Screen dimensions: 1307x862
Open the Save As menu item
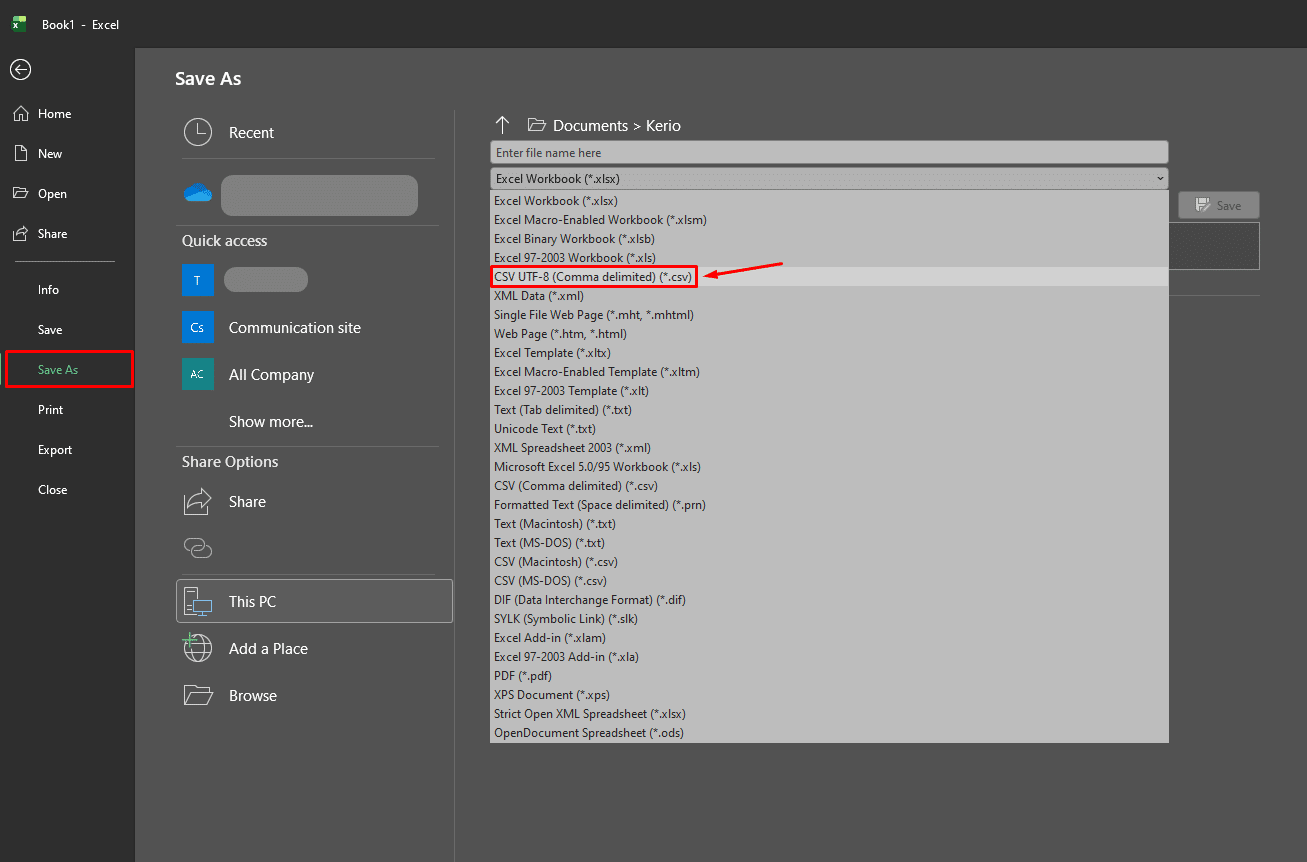click(58, 369)
